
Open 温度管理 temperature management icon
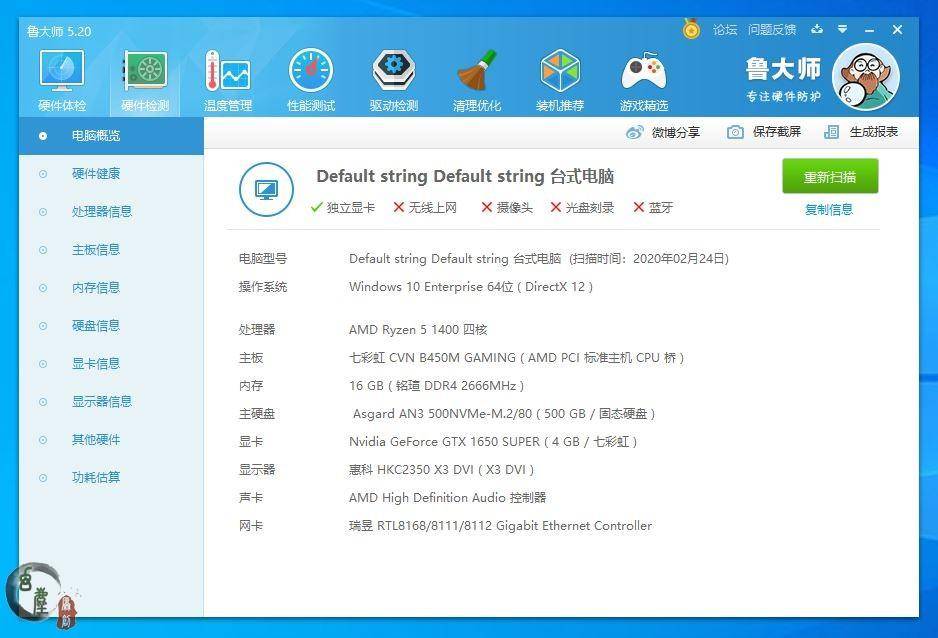[x=228, y=72]
